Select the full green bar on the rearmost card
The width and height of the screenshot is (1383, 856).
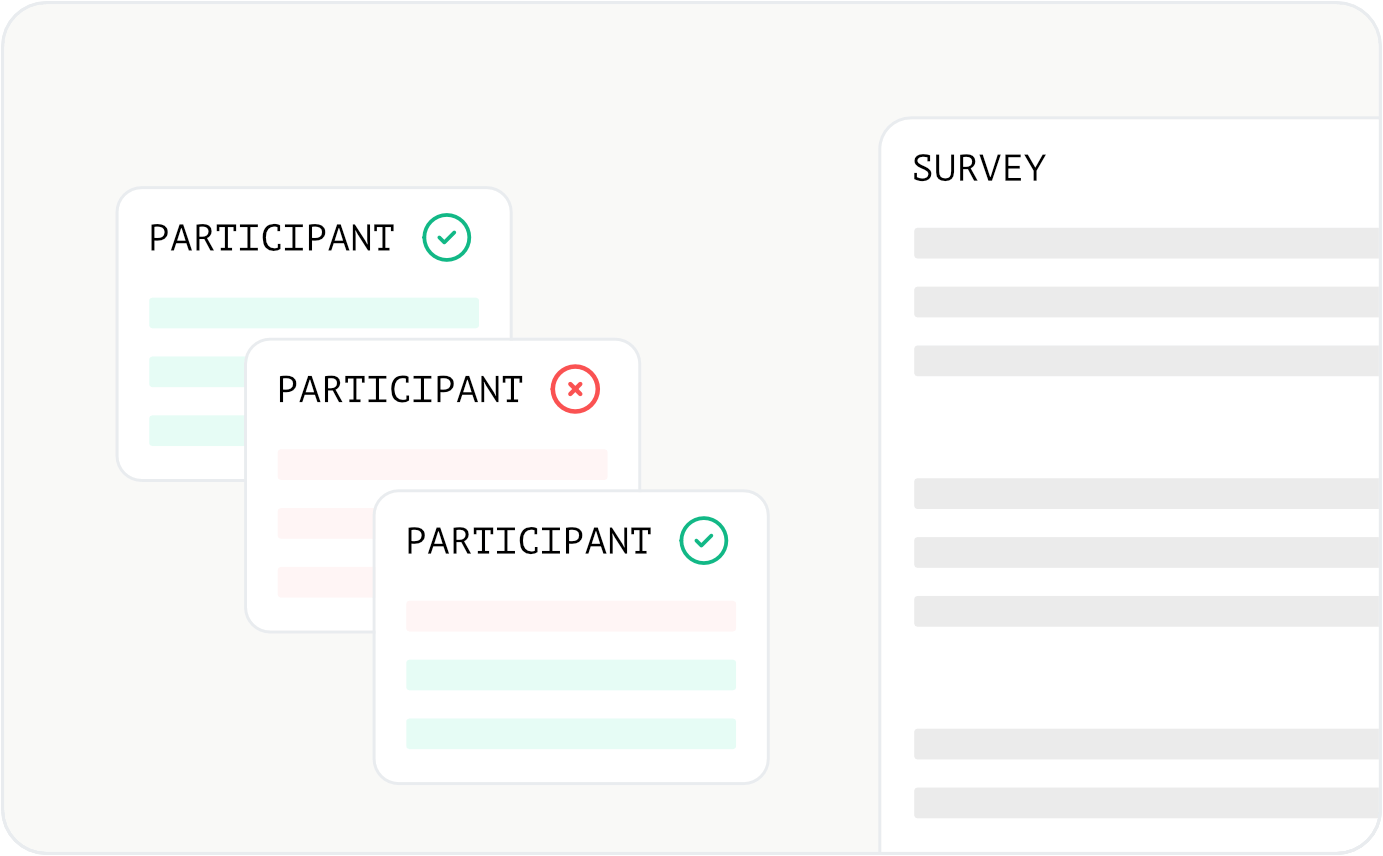click(x=314, y=313)
